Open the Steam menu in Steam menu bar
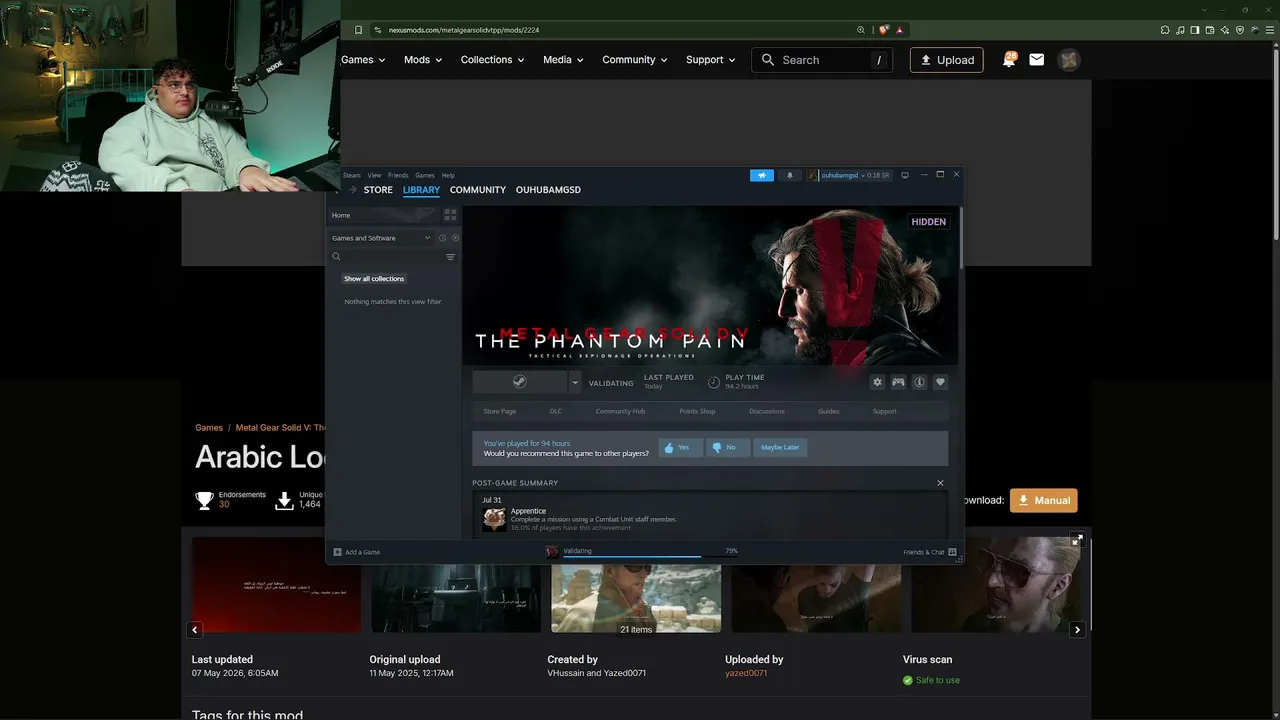Image resolution: width=1280 pixels, height=720 pixels. pos(352,175)
